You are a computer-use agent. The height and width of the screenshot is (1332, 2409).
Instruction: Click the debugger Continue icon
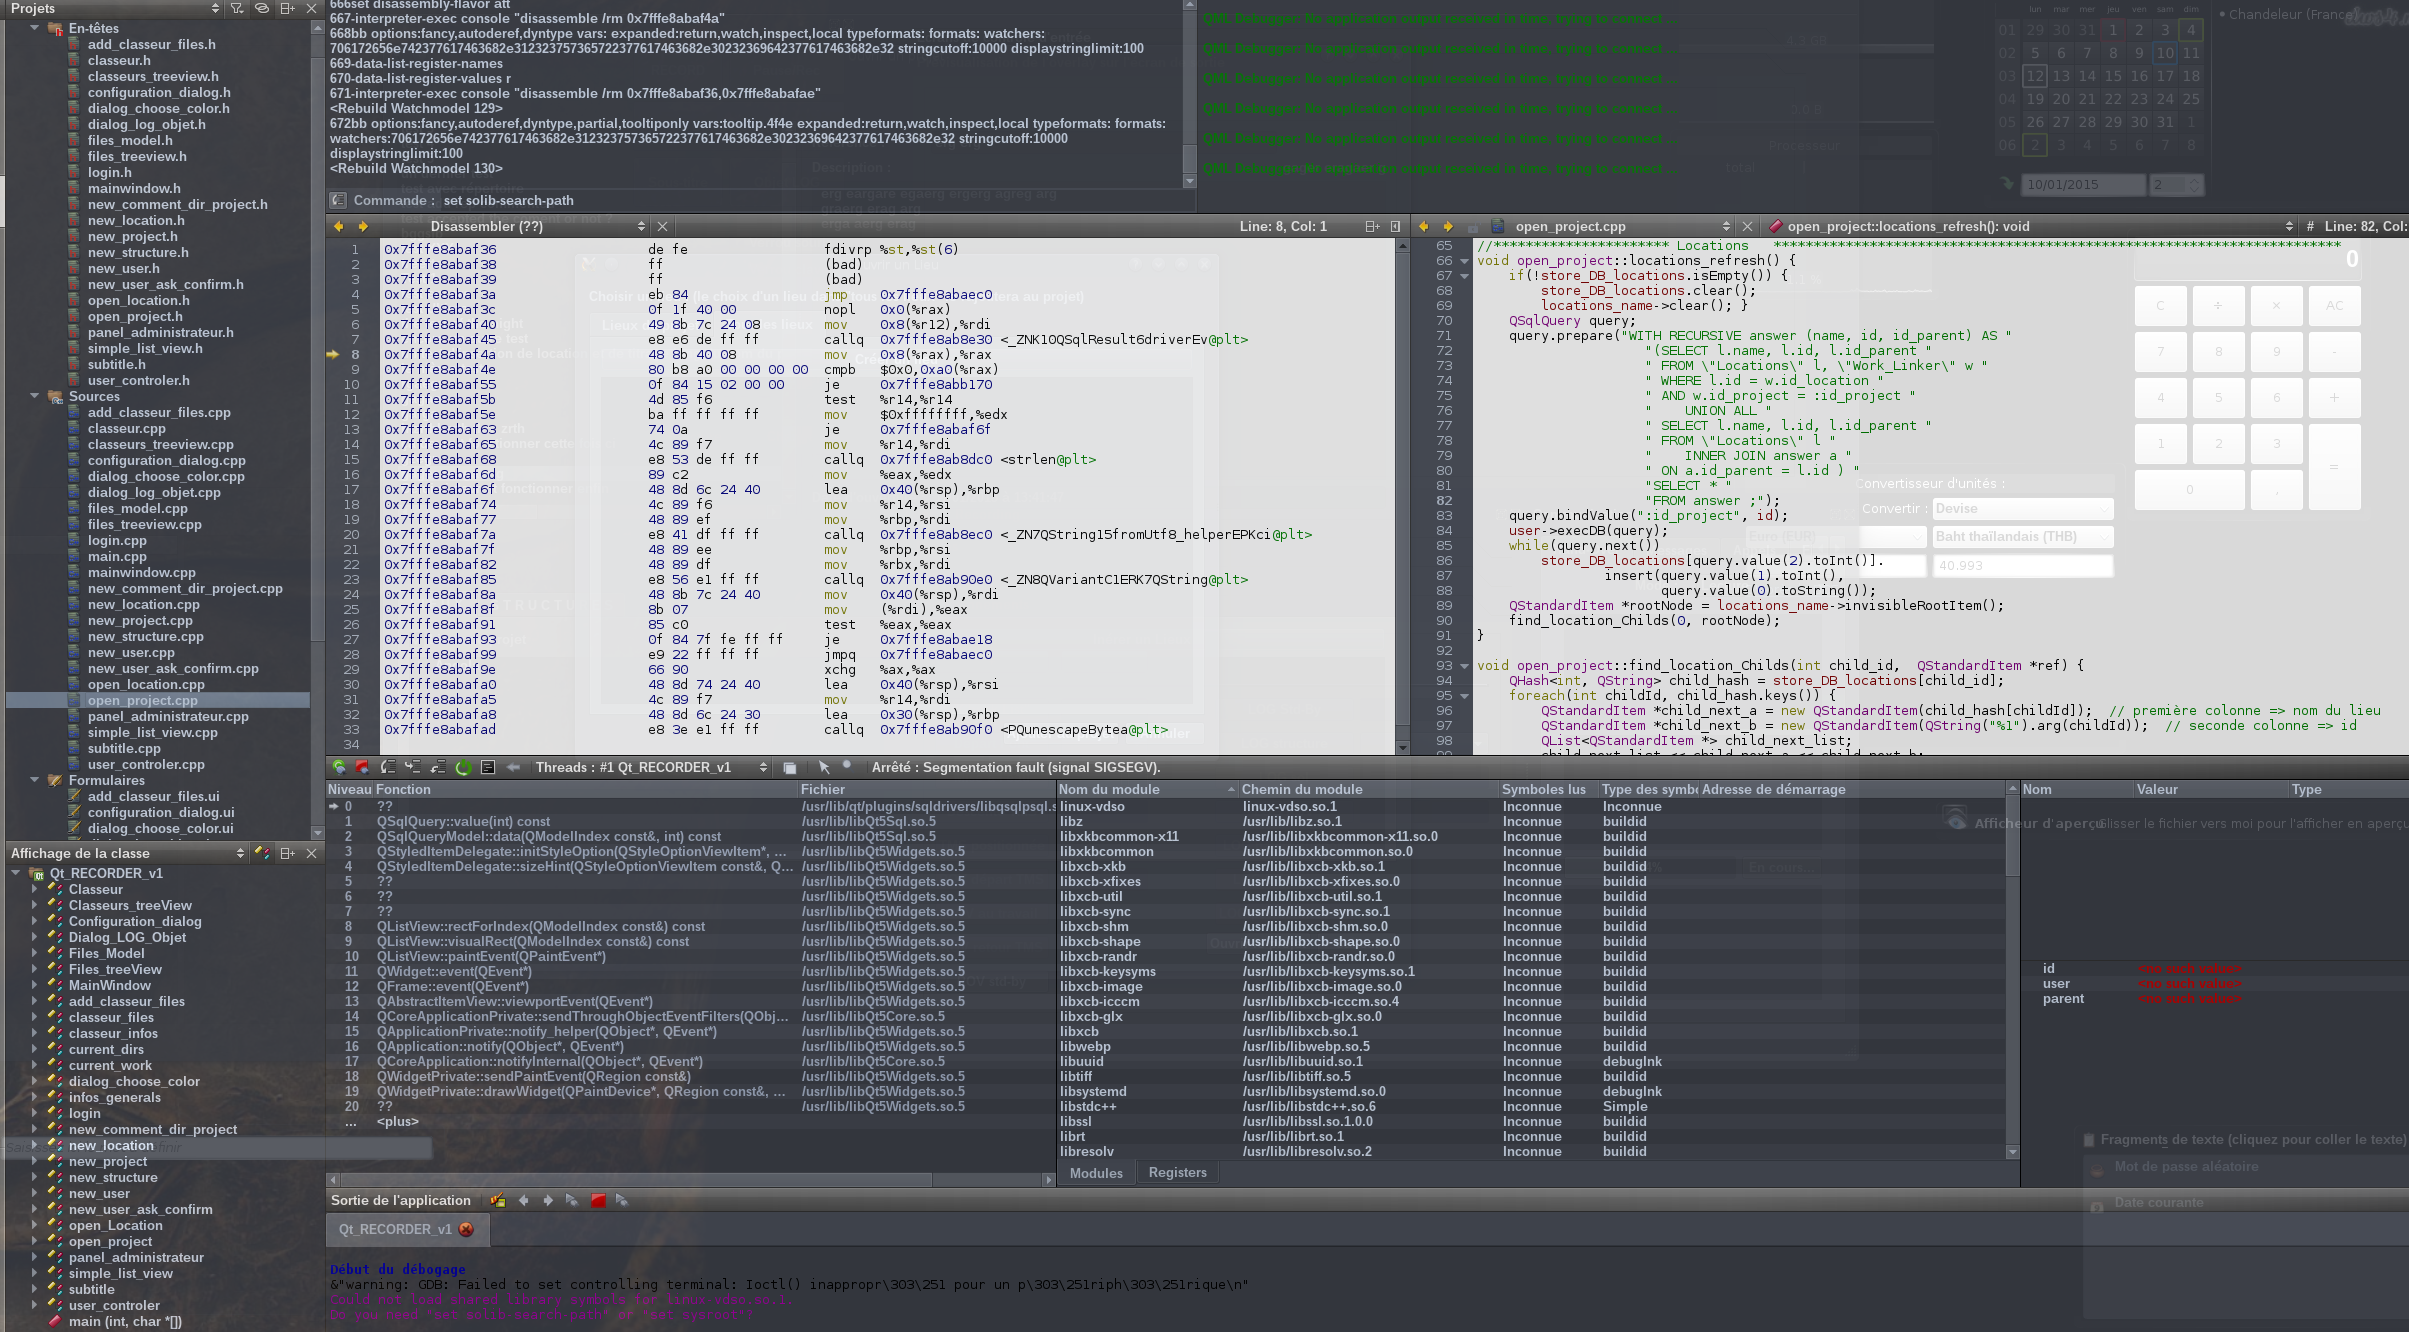pyautogui.click(x=339, y=767)
